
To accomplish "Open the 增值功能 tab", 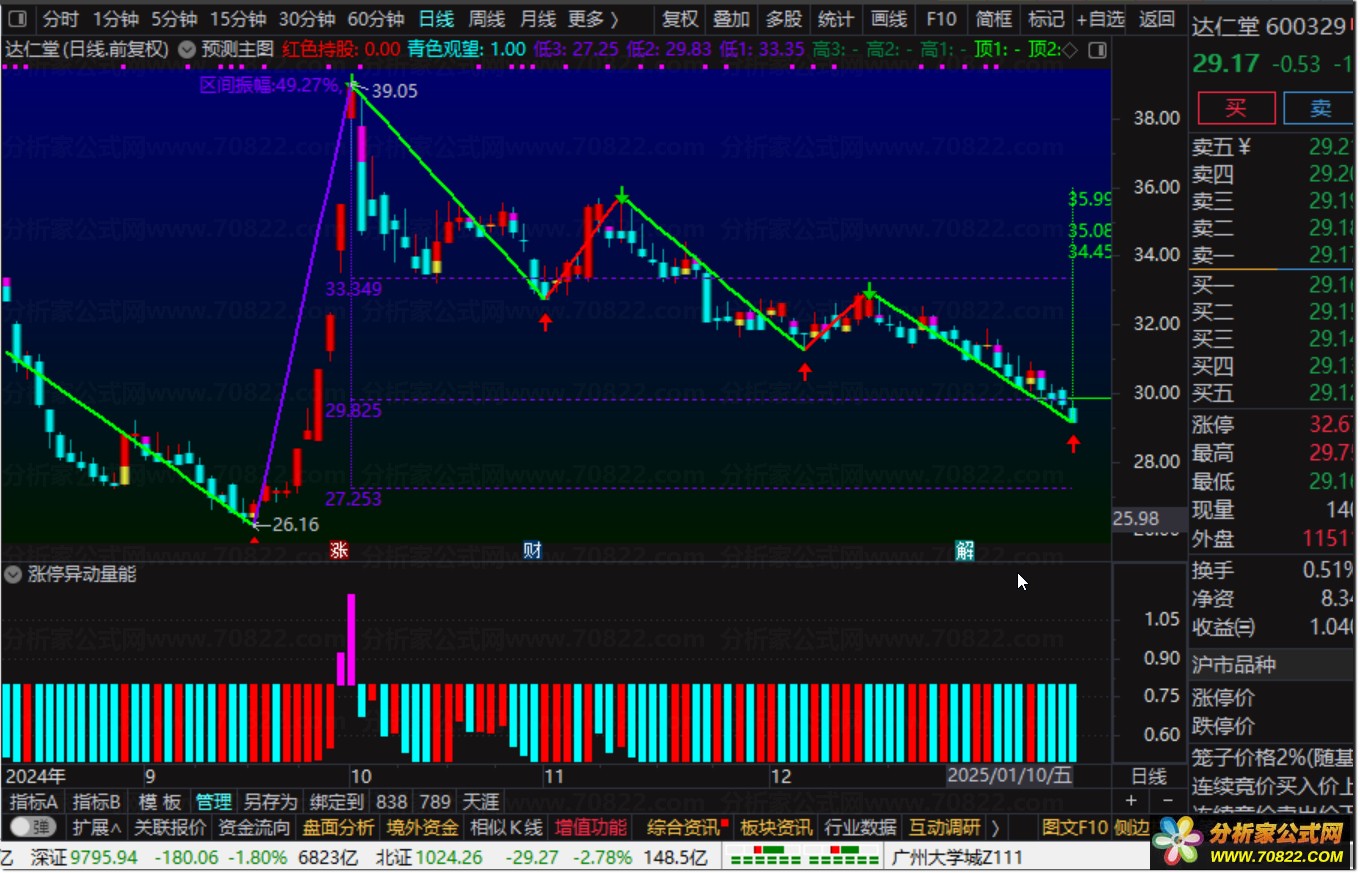I will click(x=591, y=827).
